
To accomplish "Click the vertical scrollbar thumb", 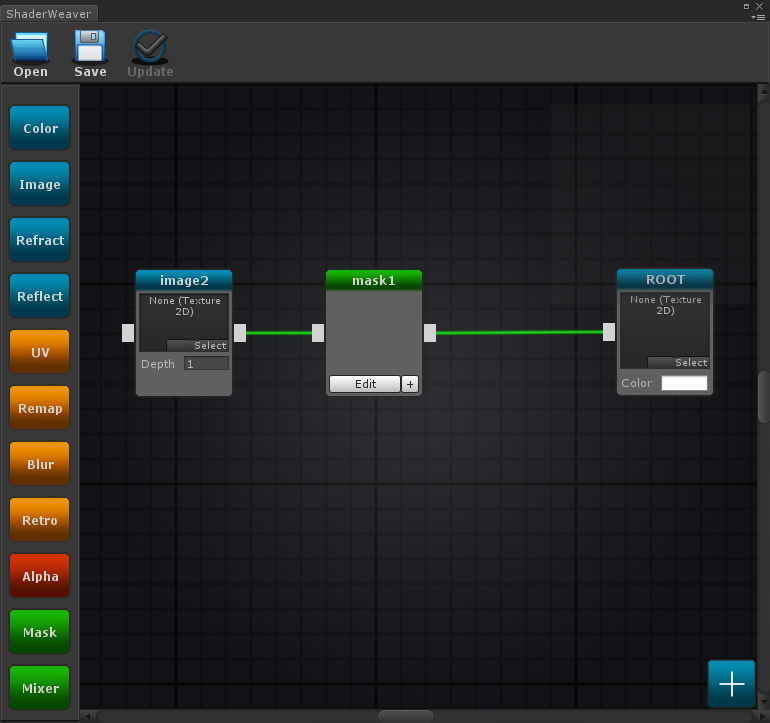I will pos(764,397).
